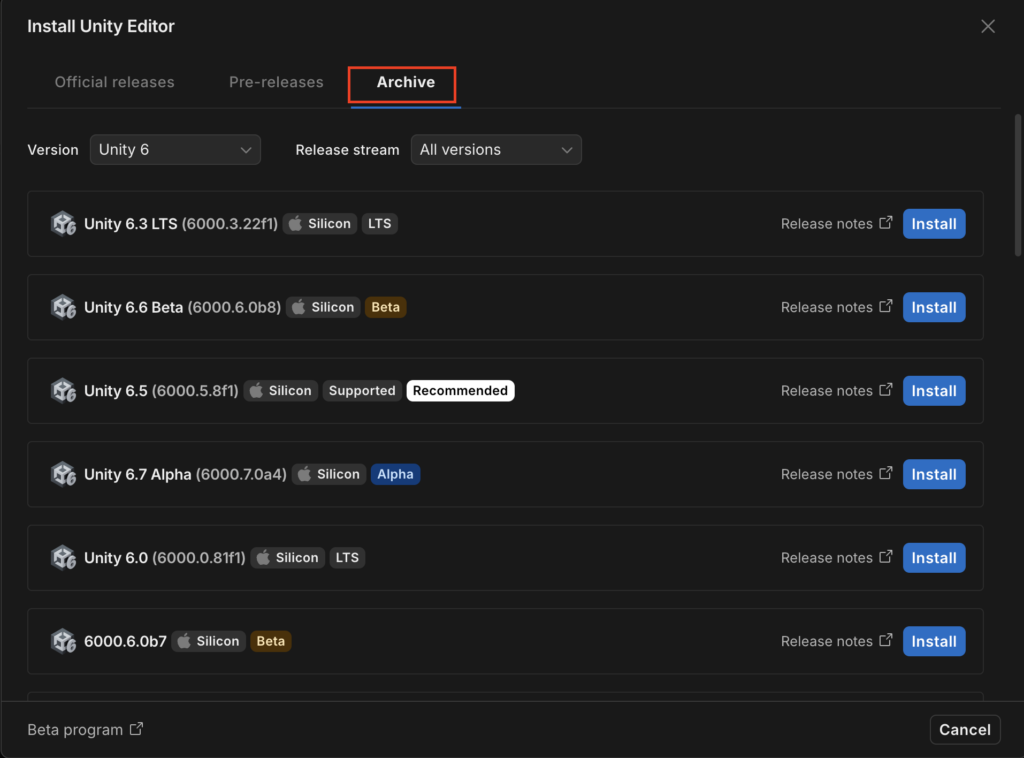Click the Silicon badge on Unity 6.3 LTS
1024x758 pixels.
pos(320,223)
